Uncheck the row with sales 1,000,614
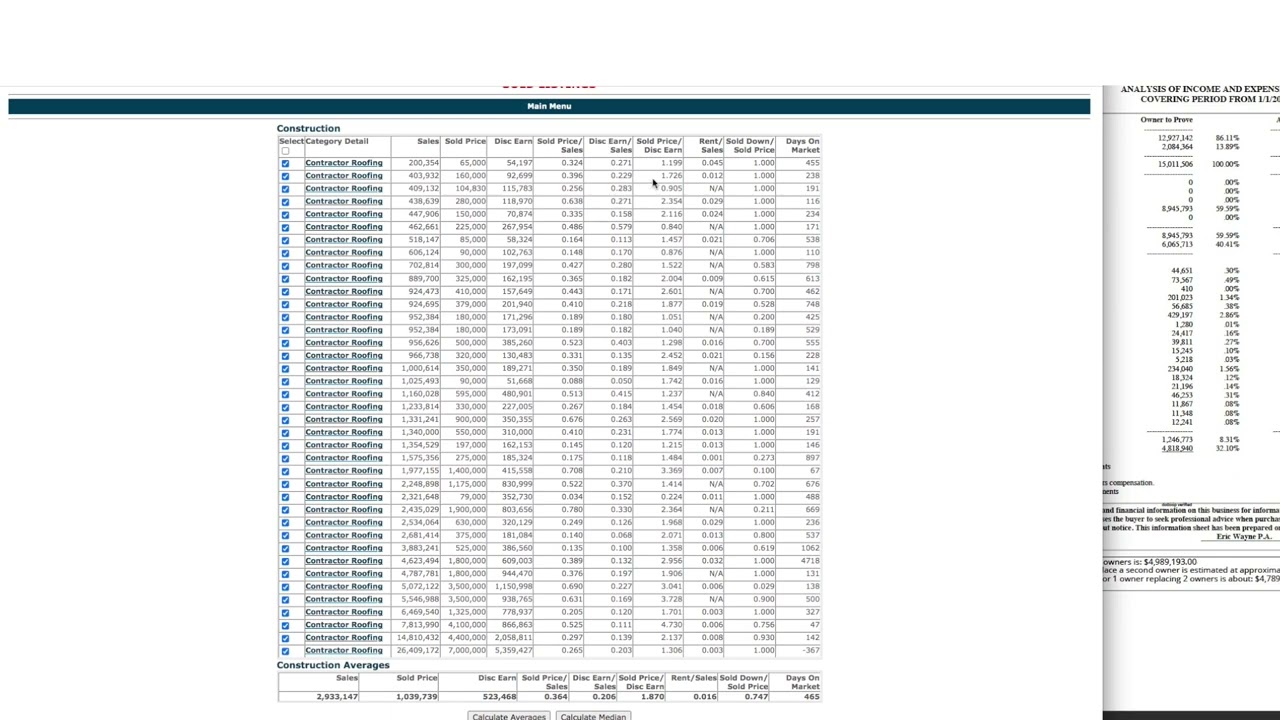 coord(285,369)
